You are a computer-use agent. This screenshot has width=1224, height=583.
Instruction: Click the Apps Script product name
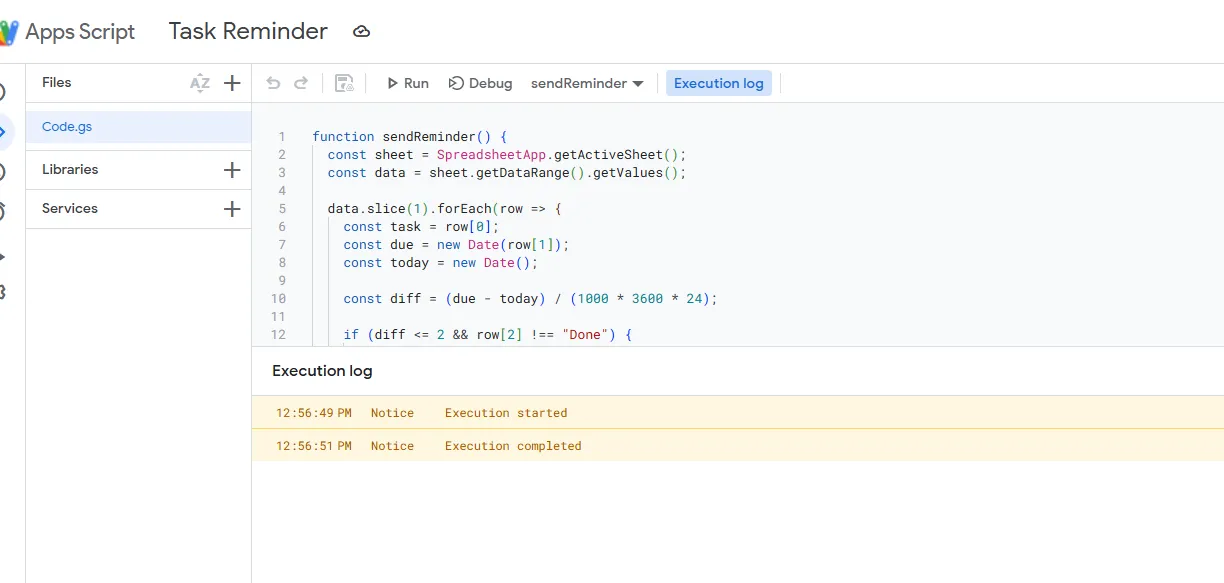[80, 32]
